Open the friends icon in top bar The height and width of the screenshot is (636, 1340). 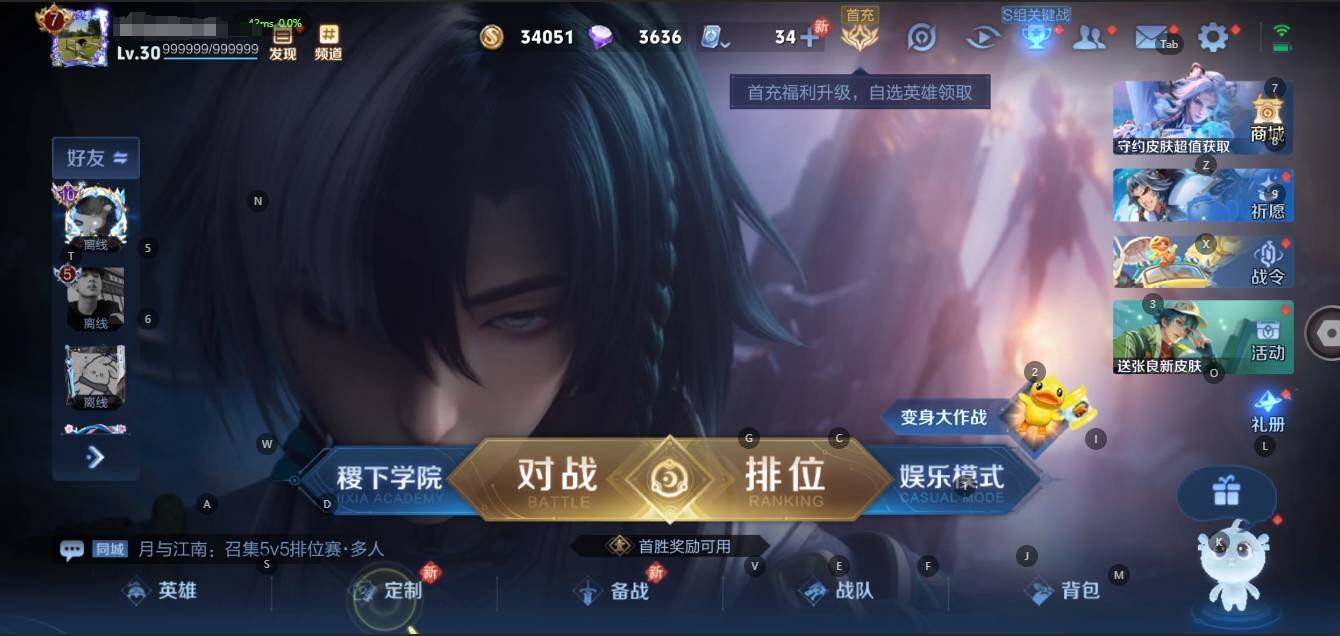pos(1089,38)
